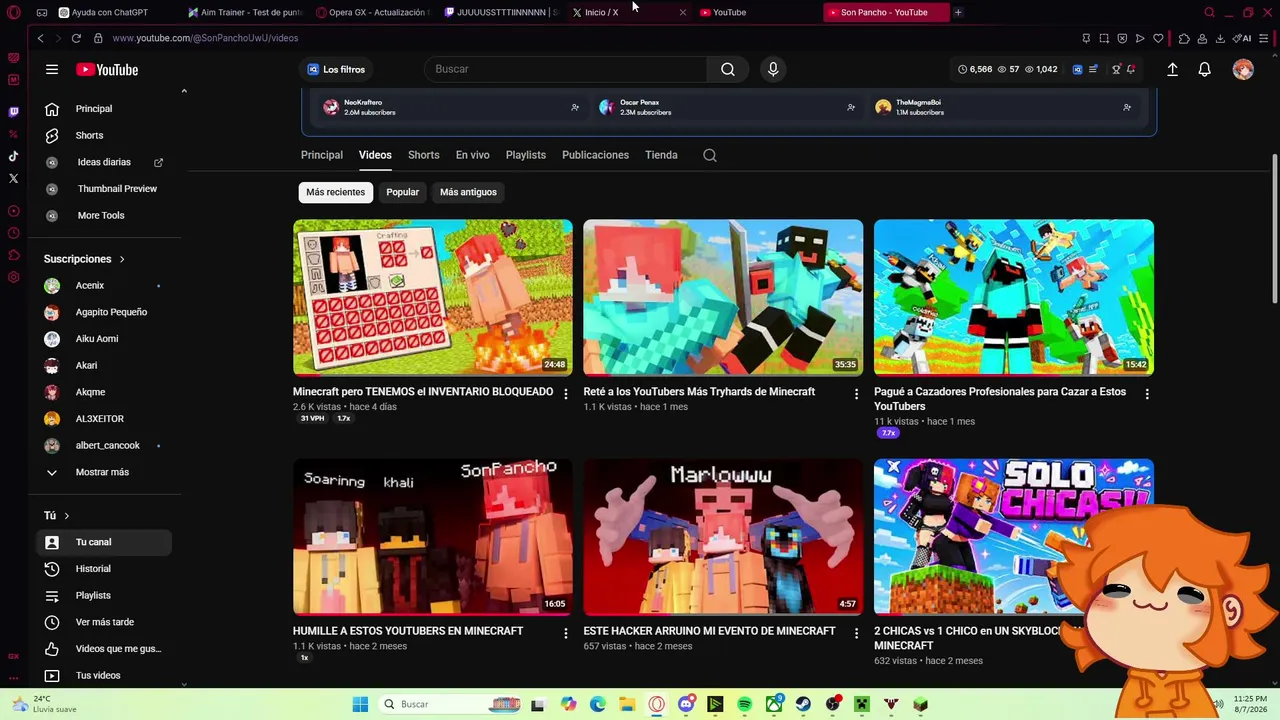
Task: Switch to Ayuda con ChatGPT browser tab
Action: pyautogui.click(x=110, y=12)
